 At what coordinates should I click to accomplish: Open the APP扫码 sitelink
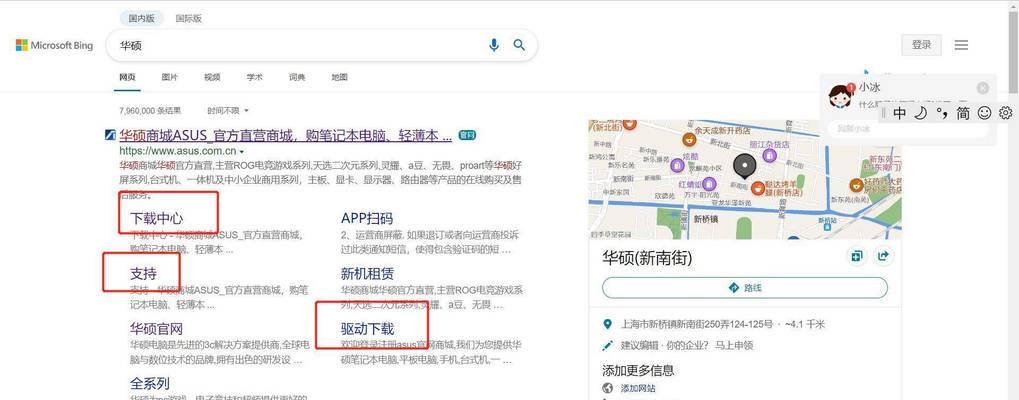tap(367, 218)
